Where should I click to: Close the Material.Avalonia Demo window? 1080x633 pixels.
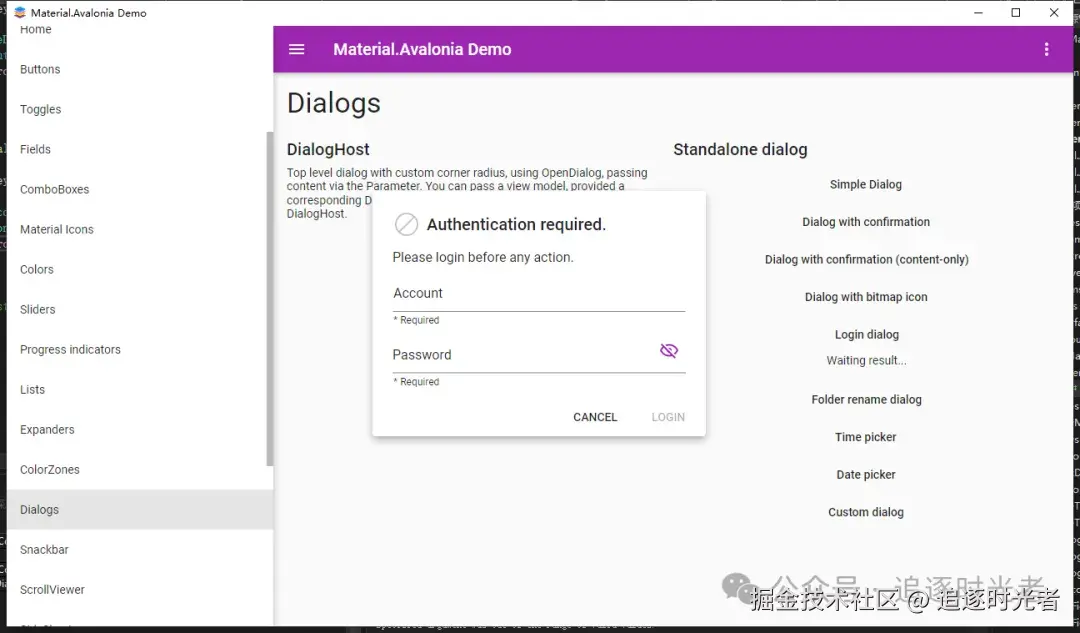(x=1054, y=12)
